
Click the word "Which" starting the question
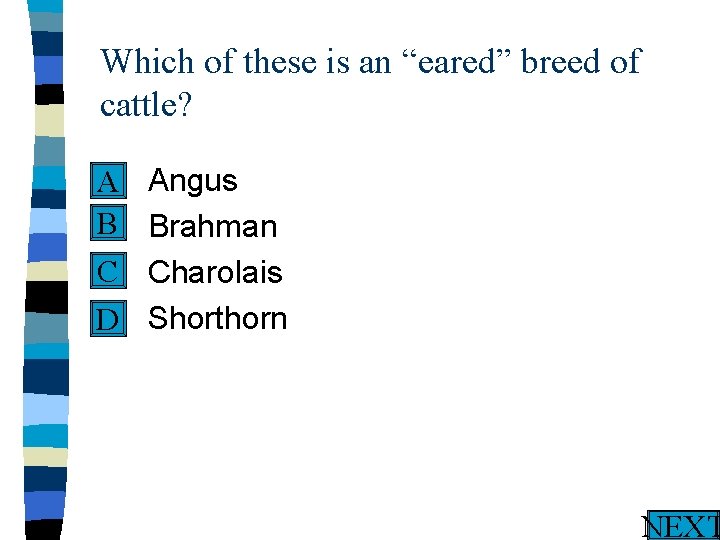146,61
